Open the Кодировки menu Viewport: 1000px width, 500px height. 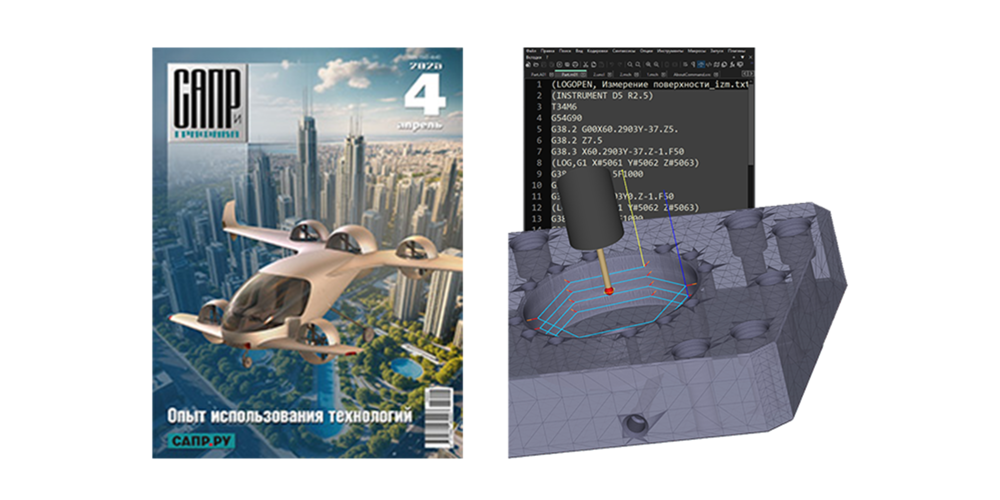tap(597, 49)
